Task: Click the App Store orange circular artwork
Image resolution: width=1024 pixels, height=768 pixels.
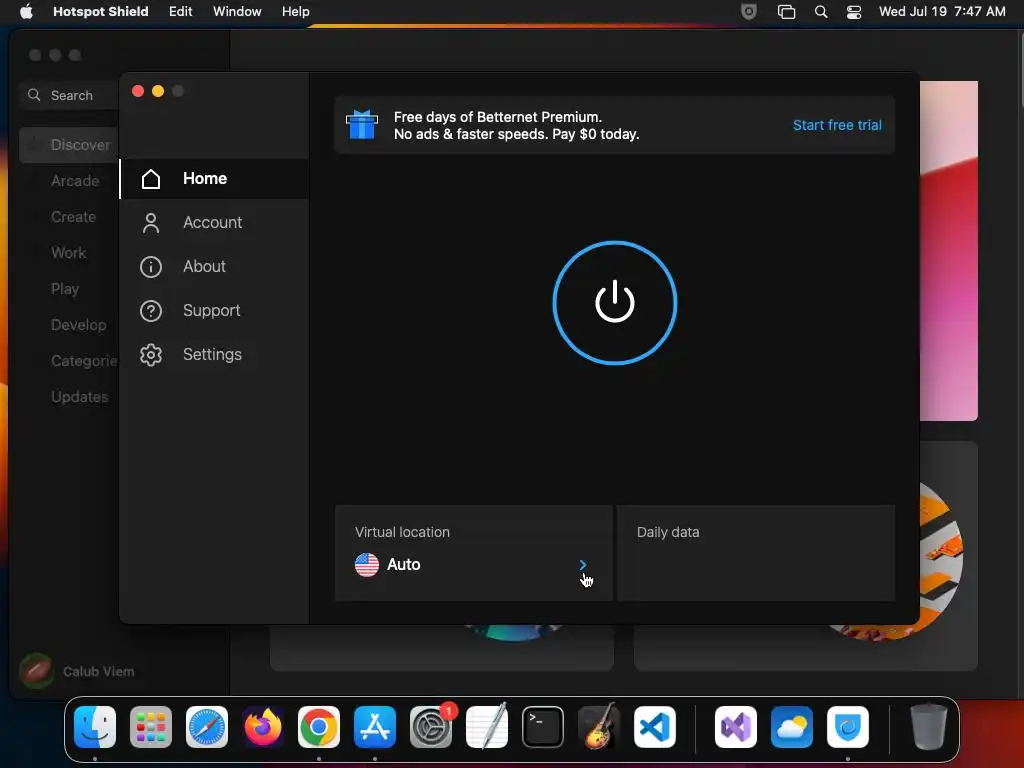Action: coord(940,562)
